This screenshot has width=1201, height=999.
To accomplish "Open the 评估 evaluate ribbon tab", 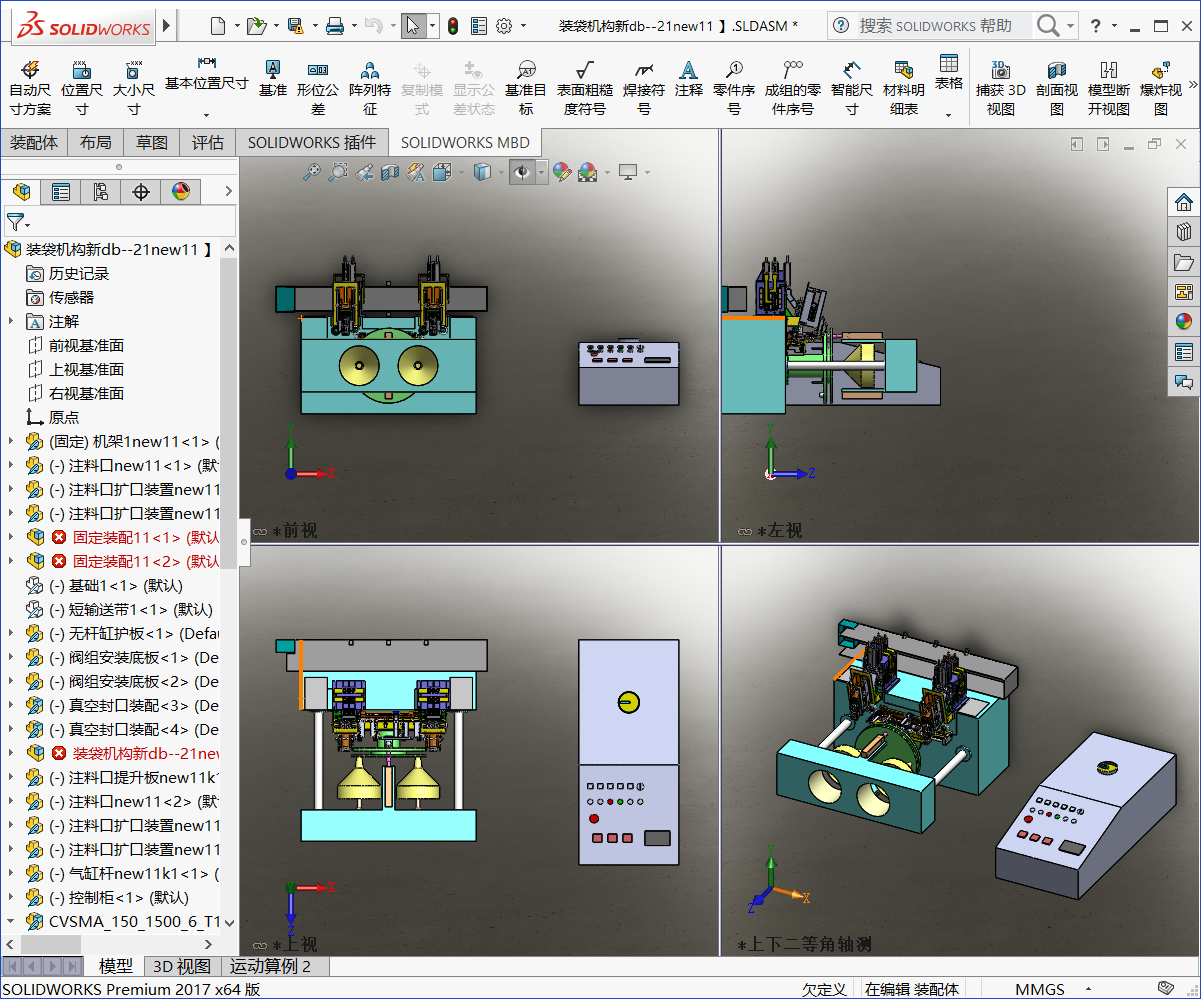I will (x=208, y=142).
